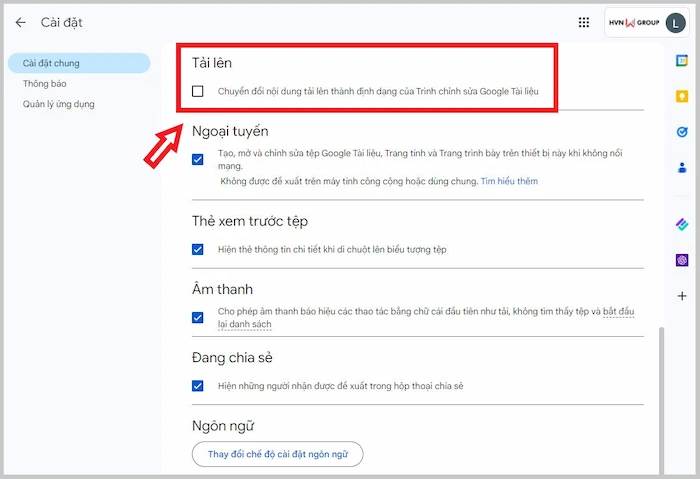Toggle the Thẻ xem trước tệp checkbox

(x=197, y=249)
